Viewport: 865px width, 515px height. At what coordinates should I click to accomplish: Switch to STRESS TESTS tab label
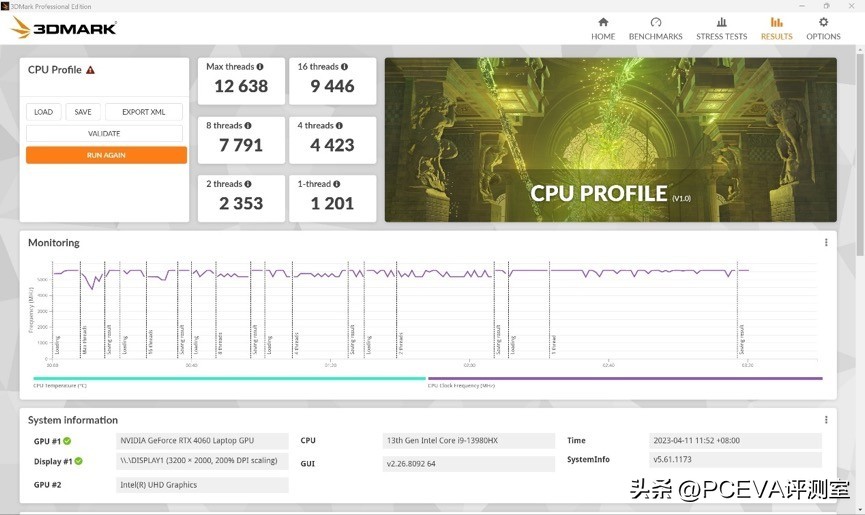point(722,36)
